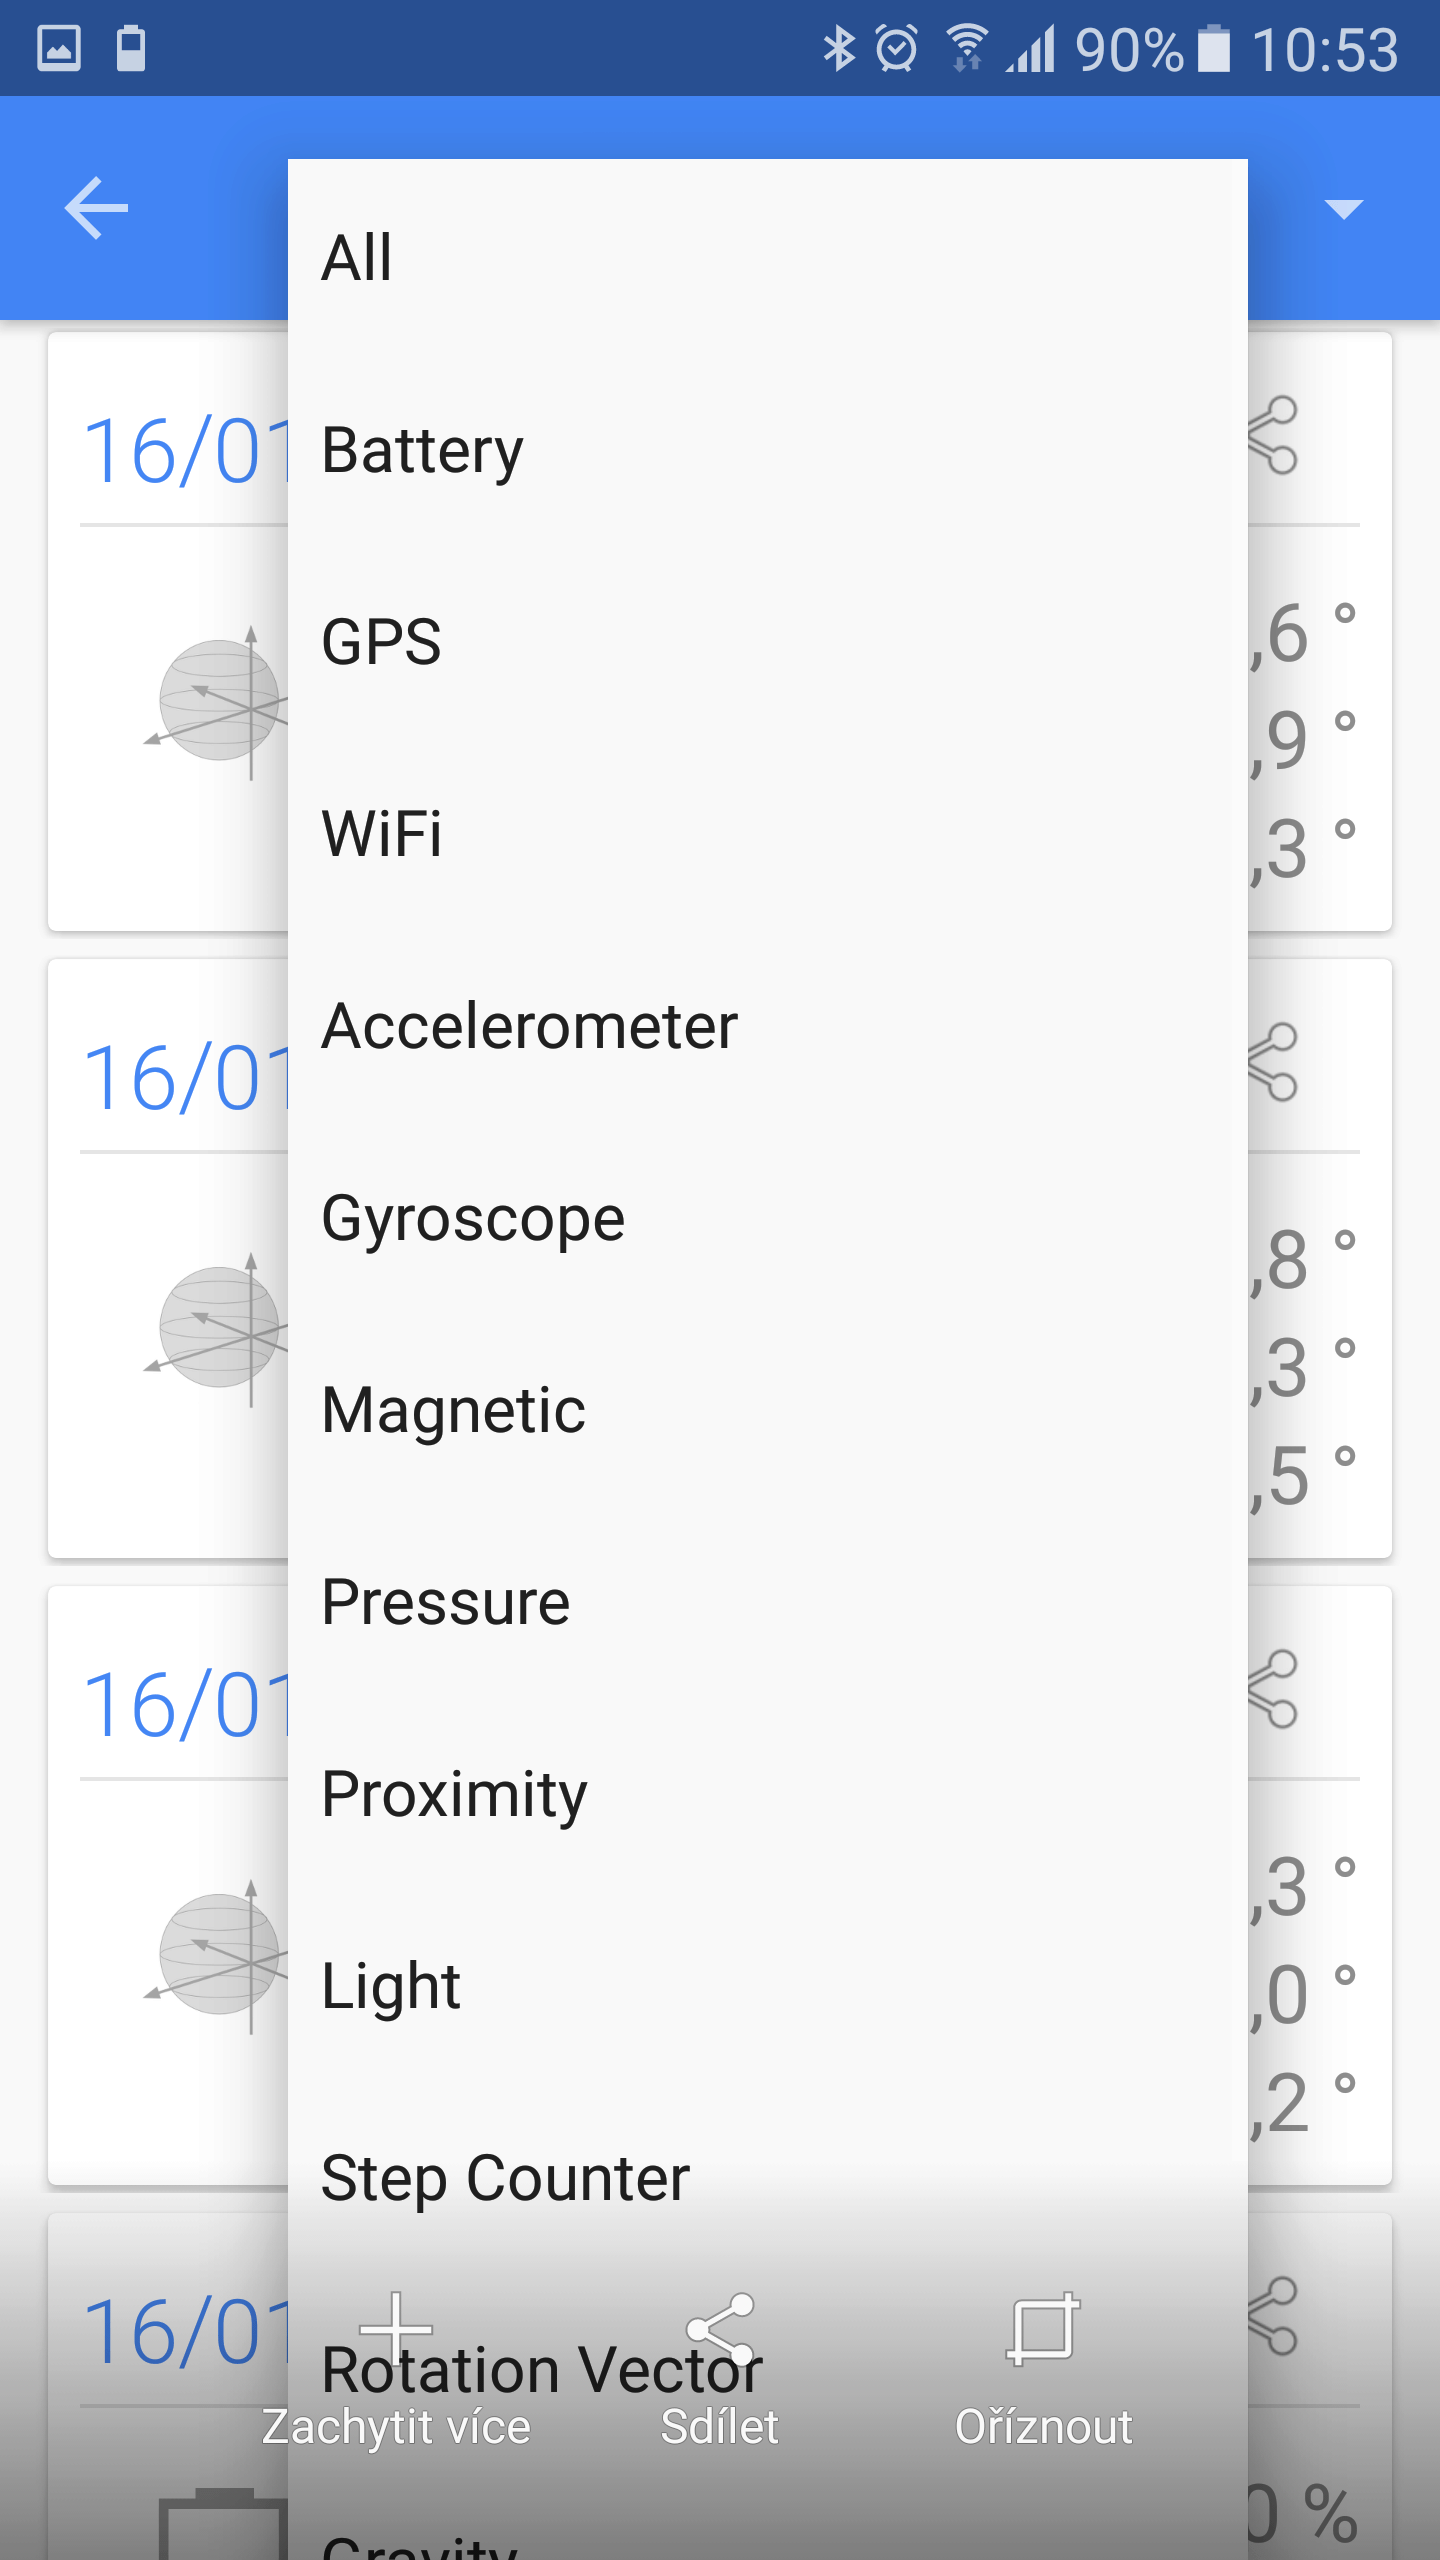Share the third sensor record
Screen dimensions: 1440x2560
pyautogui.click(x=1276, y=1690)
